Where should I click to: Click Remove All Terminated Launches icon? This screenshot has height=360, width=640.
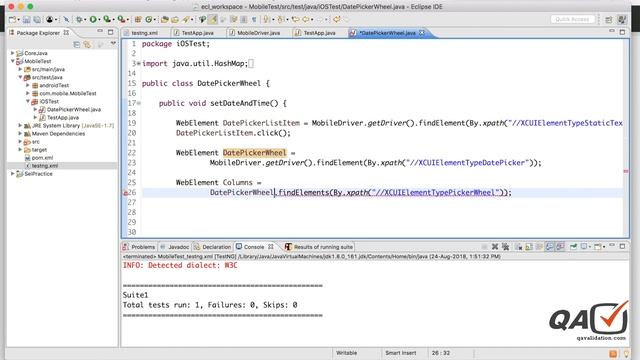(505, 247)
